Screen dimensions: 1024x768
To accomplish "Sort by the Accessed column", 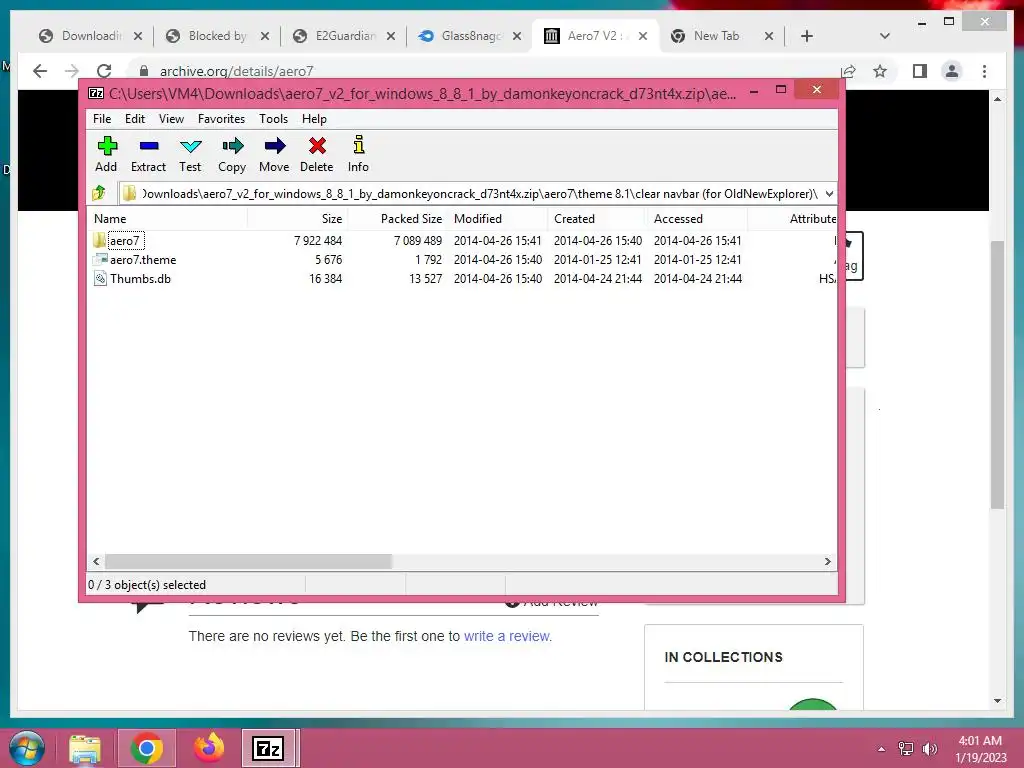I will pyautogui.click(x=697, y=219).
